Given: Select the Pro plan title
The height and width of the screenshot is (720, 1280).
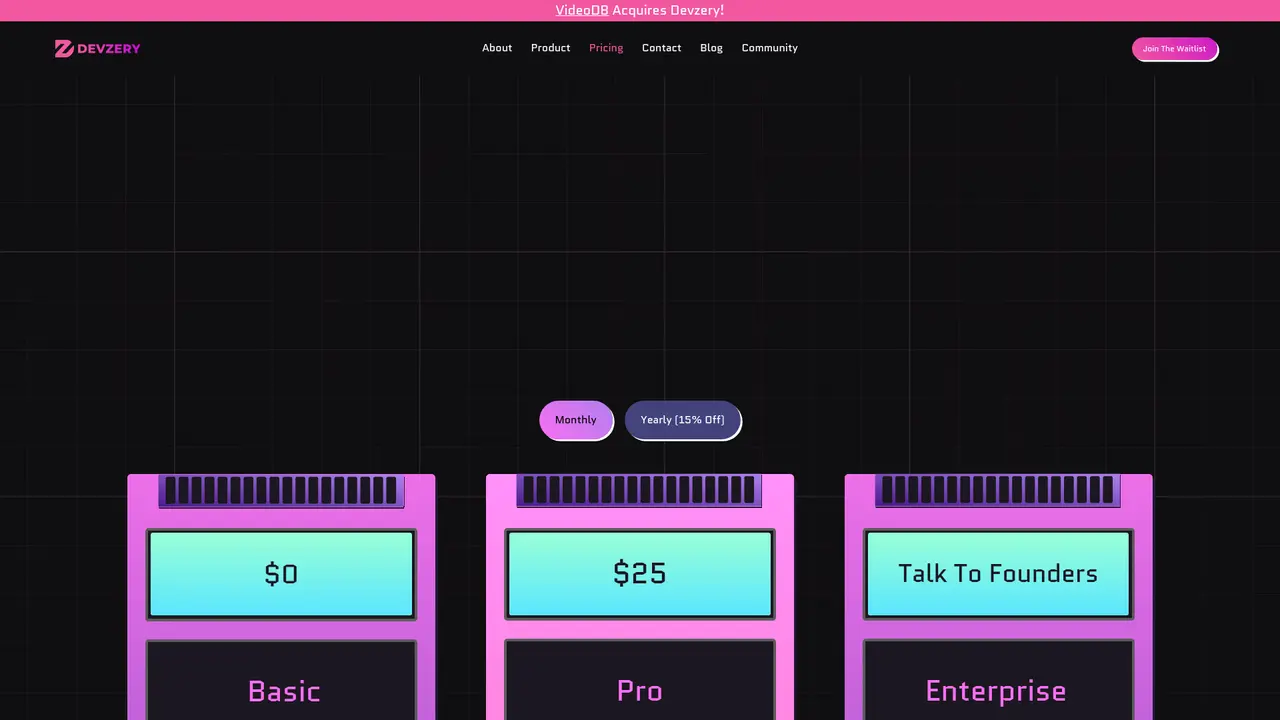Looking at the screenshot, I should coord(640,691).
